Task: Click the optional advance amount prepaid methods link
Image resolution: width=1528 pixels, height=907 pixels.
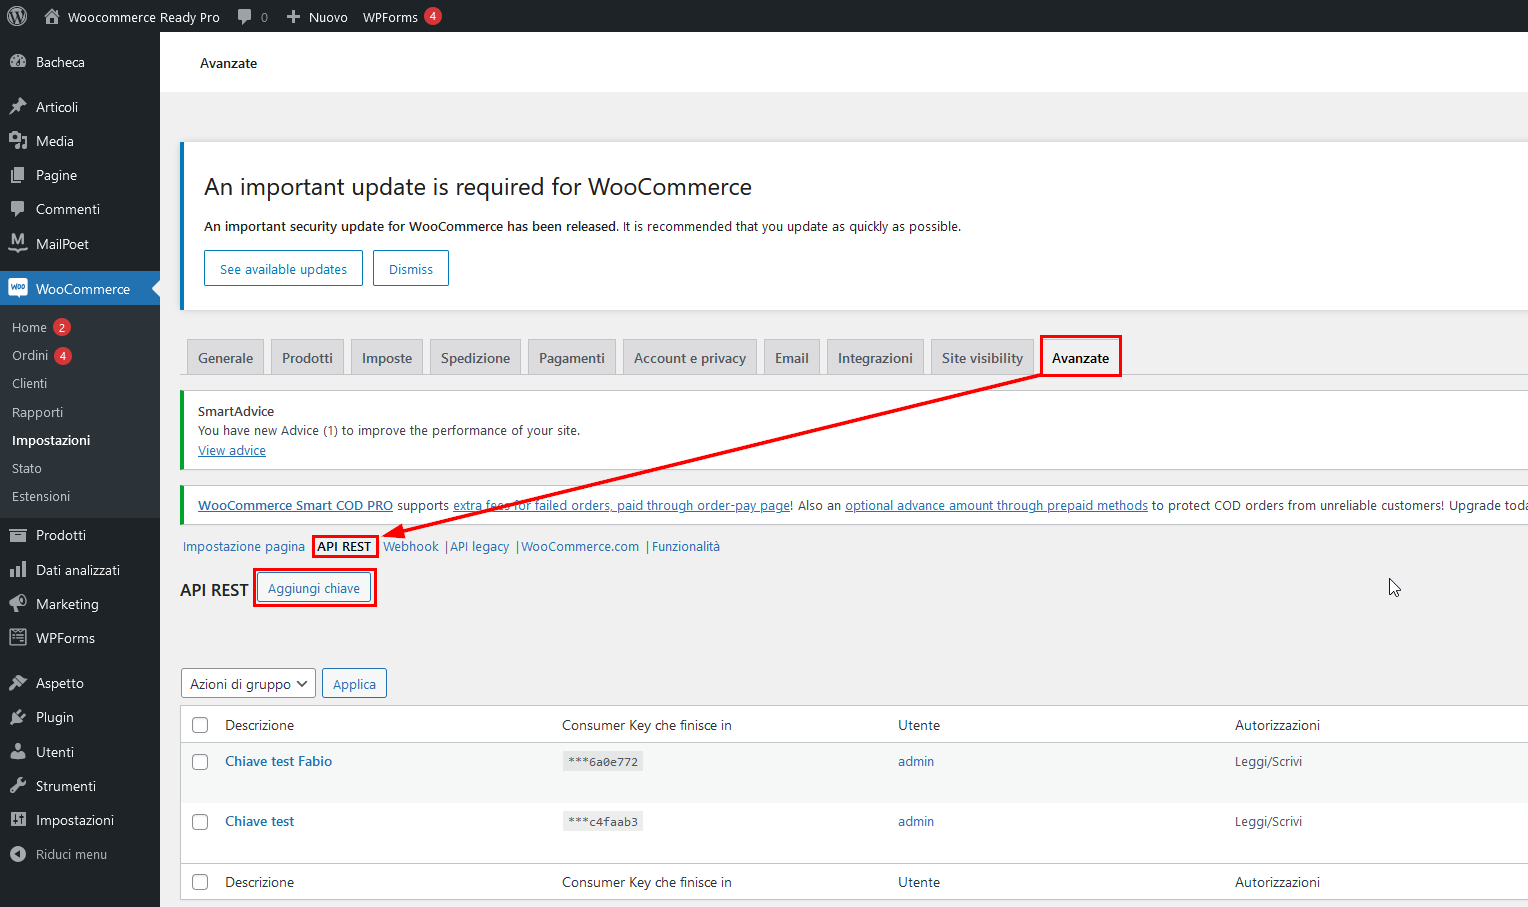Action: click(x=996, y=506)
